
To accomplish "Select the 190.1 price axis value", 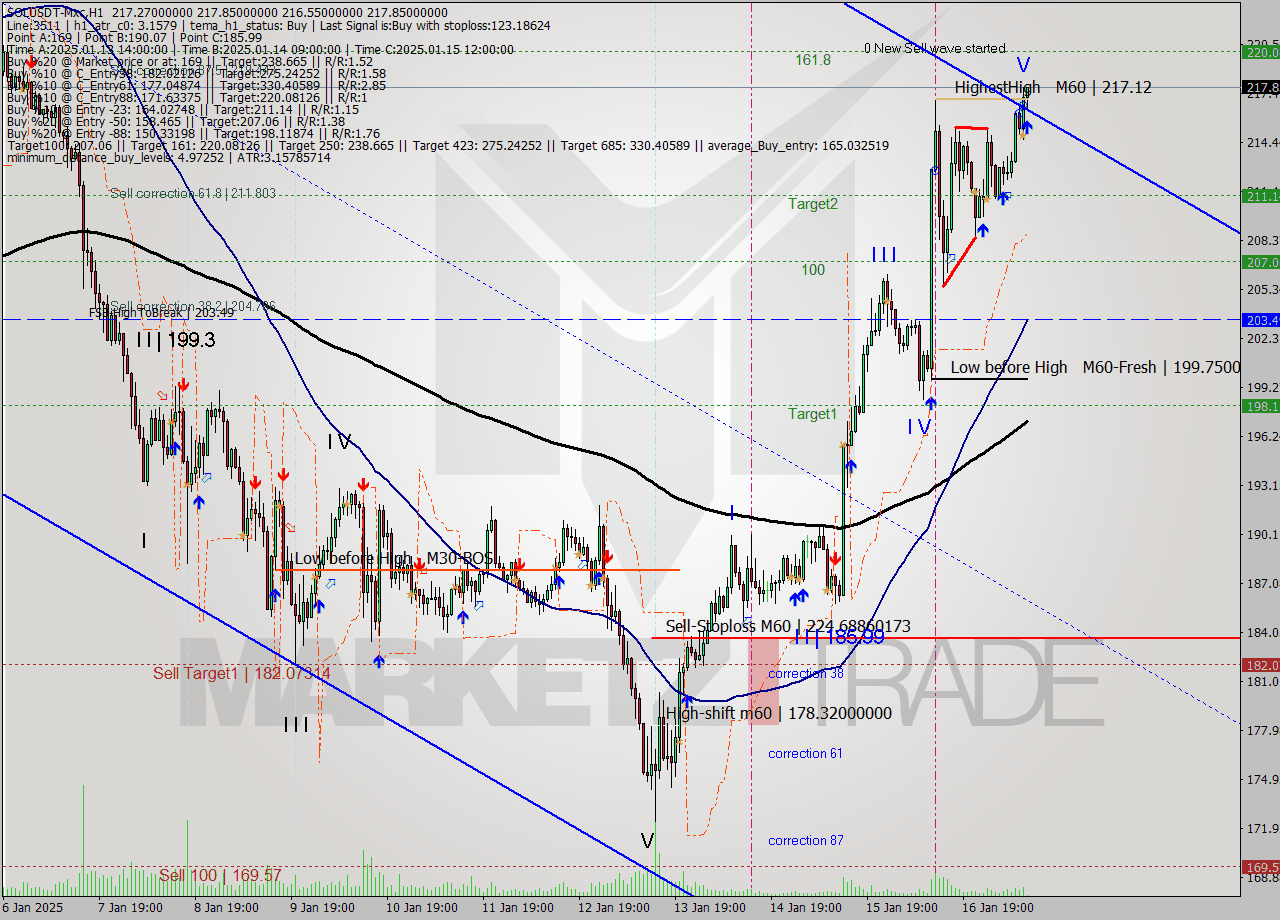I will click(1262, 534).
